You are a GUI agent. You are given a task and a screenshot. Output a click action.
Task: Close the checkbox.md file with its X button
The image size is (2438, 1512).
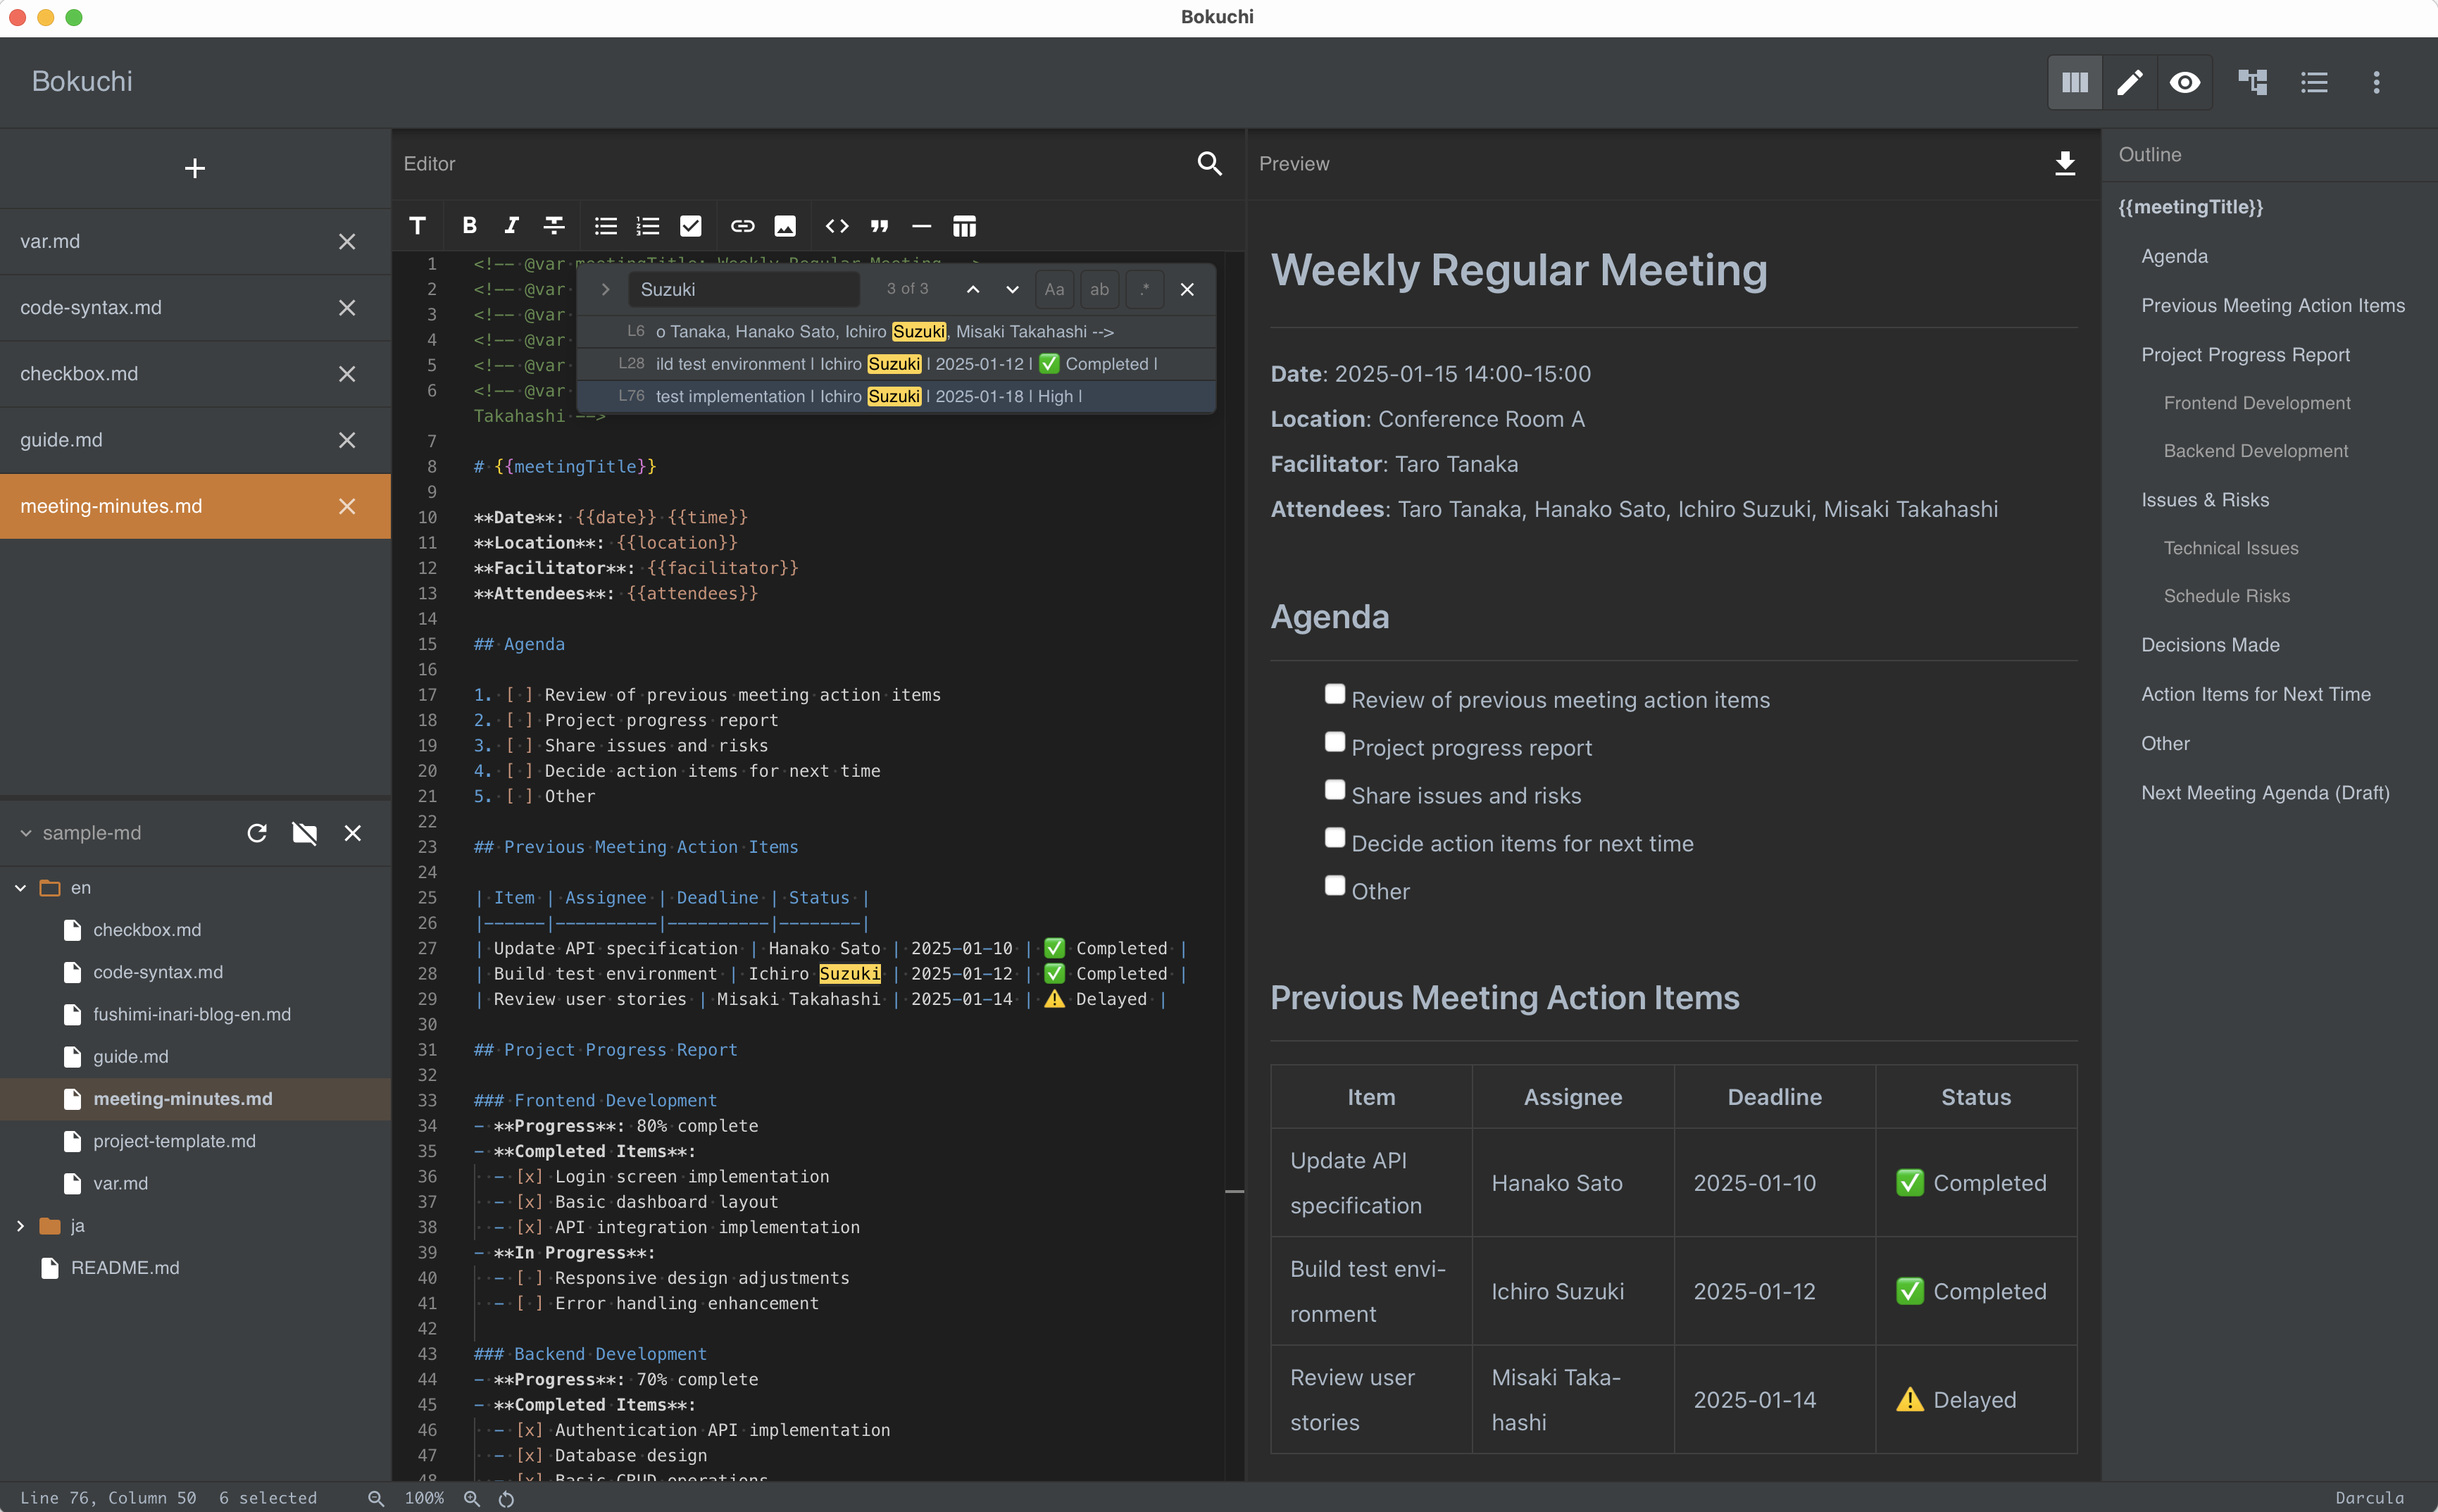coord(347,373)
